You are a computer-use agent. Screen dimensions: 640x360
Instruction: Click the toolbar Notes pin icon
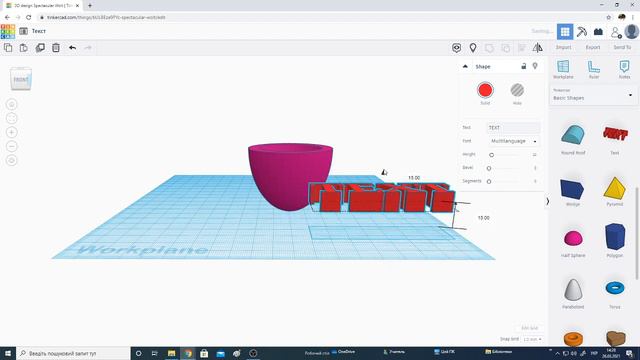pos(473,48)
